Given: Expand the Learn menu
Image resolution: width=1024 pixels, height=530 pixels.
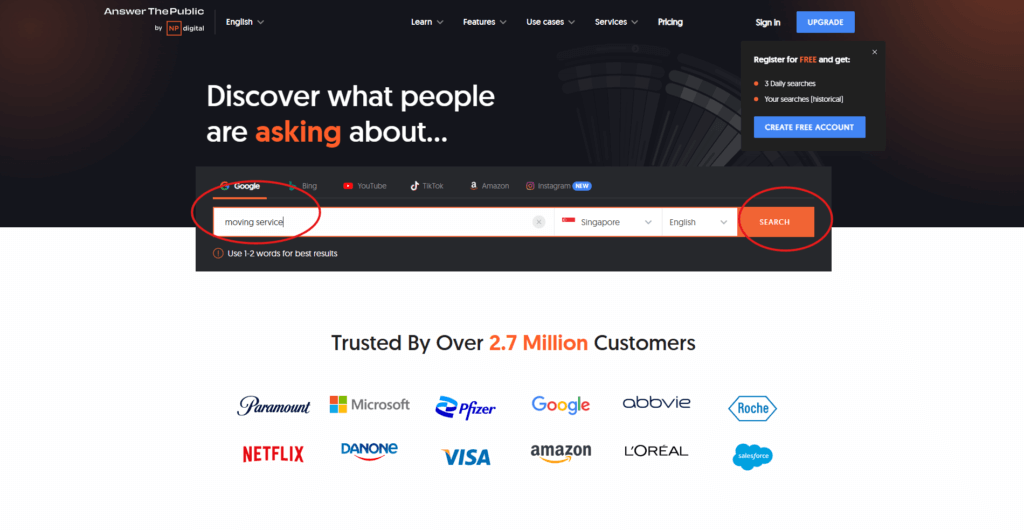Looking at the screenshot, I should coord(427,22).
